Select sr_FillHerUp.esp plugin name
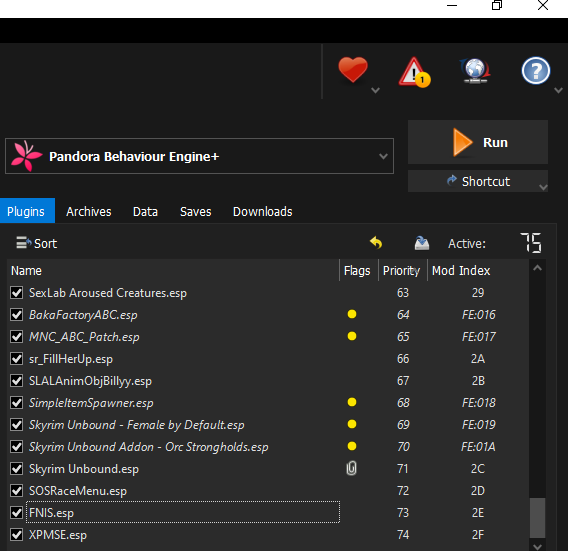 (71, 359)
